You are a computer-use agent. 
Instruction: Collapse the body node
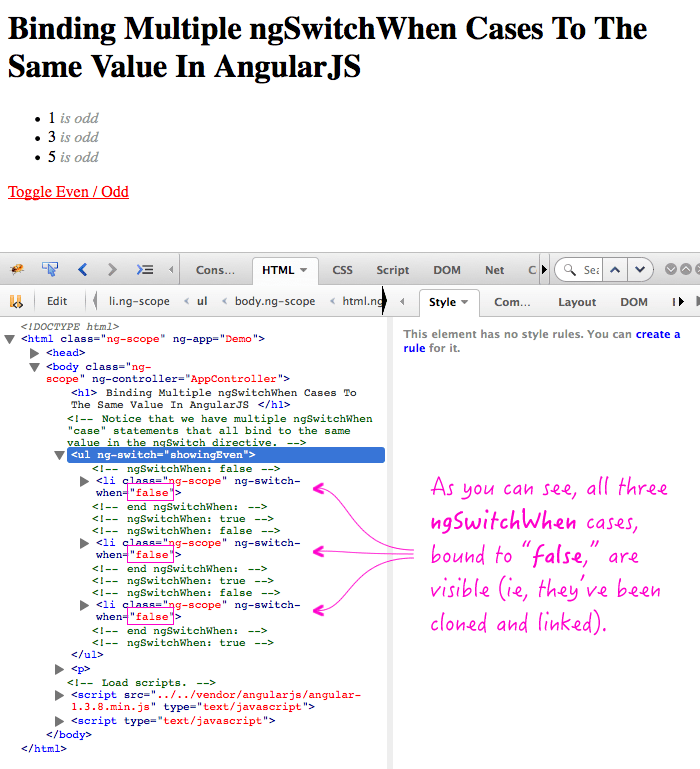coord(34,367)
